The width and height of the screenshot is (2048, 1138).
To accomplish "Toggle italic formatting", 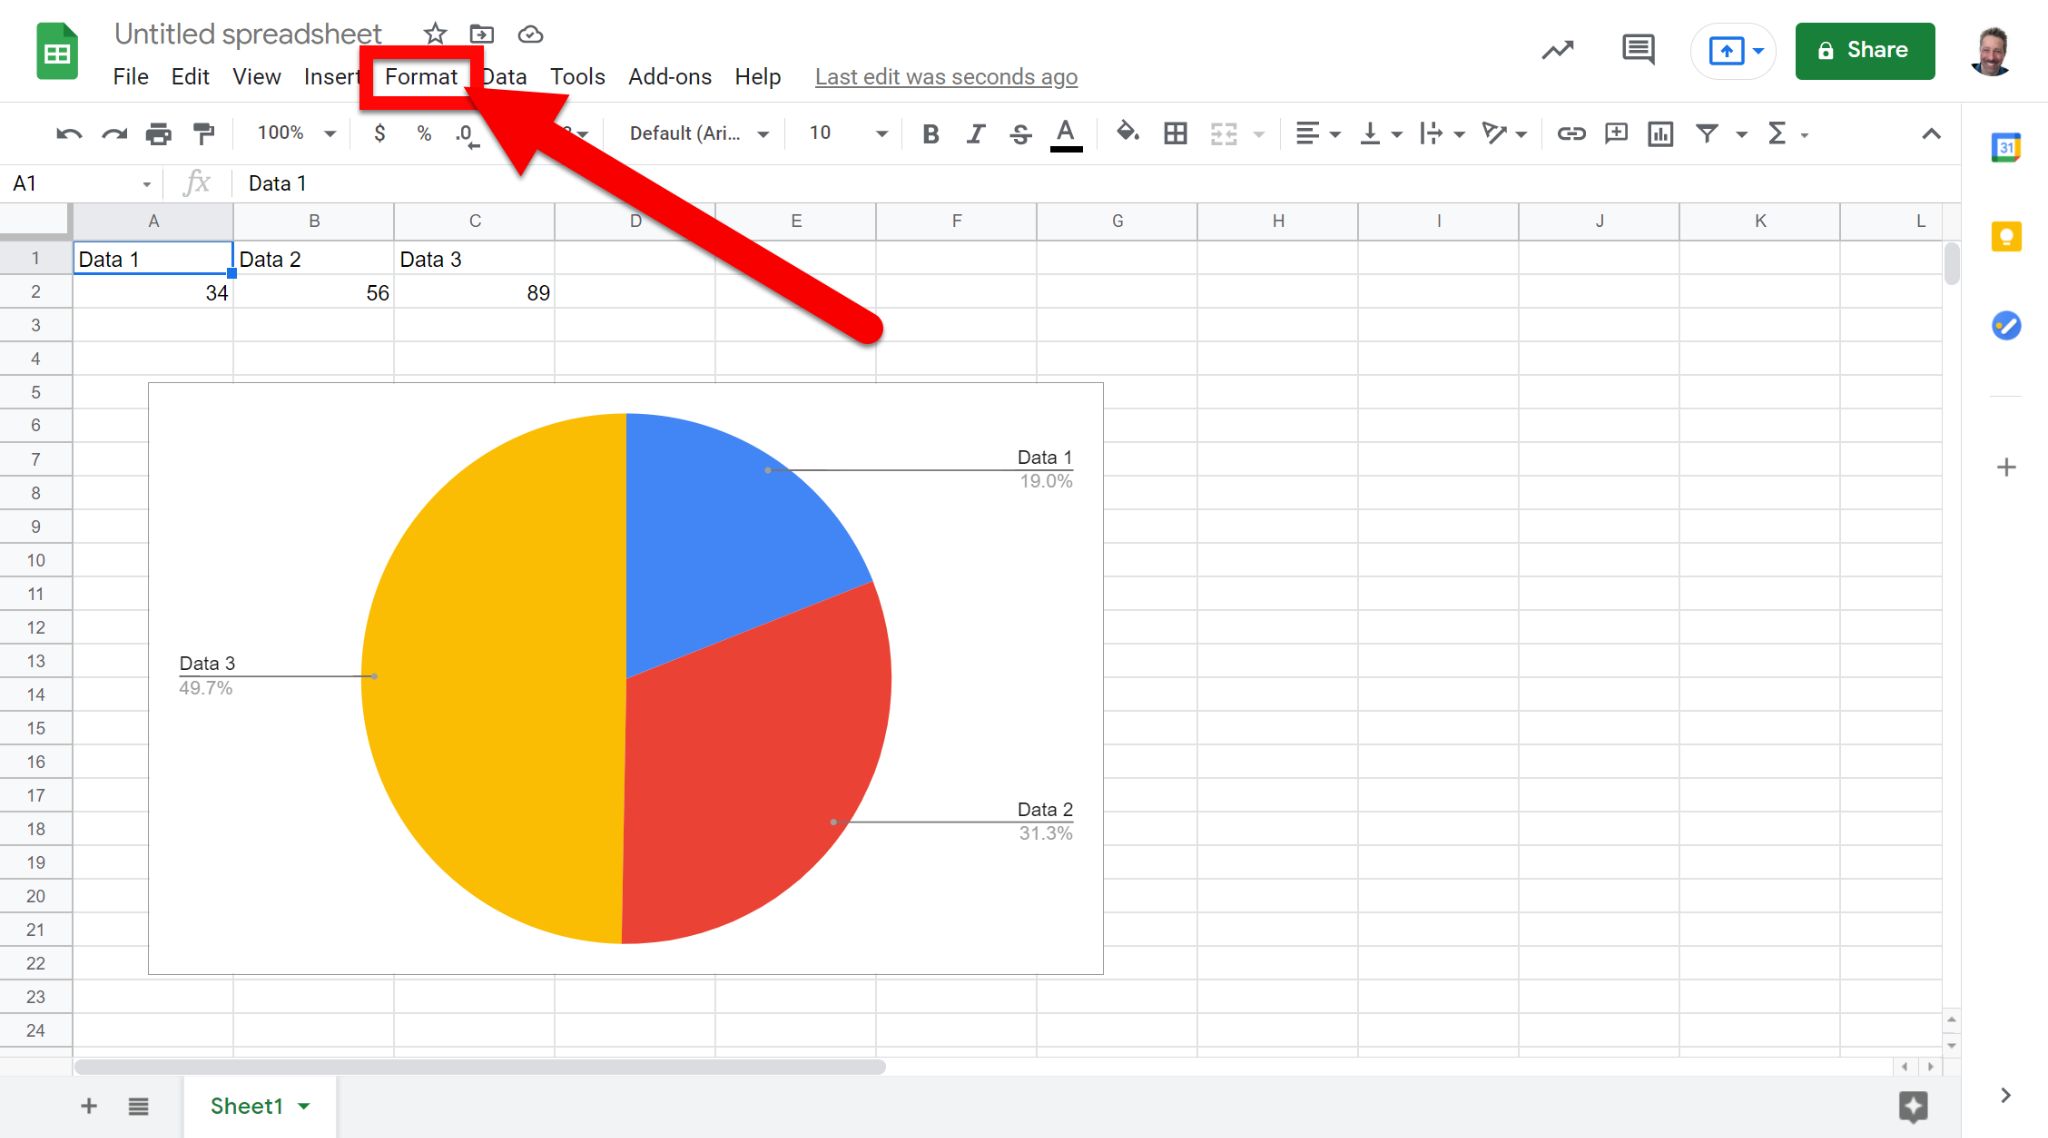I will [x=975, y=134].
